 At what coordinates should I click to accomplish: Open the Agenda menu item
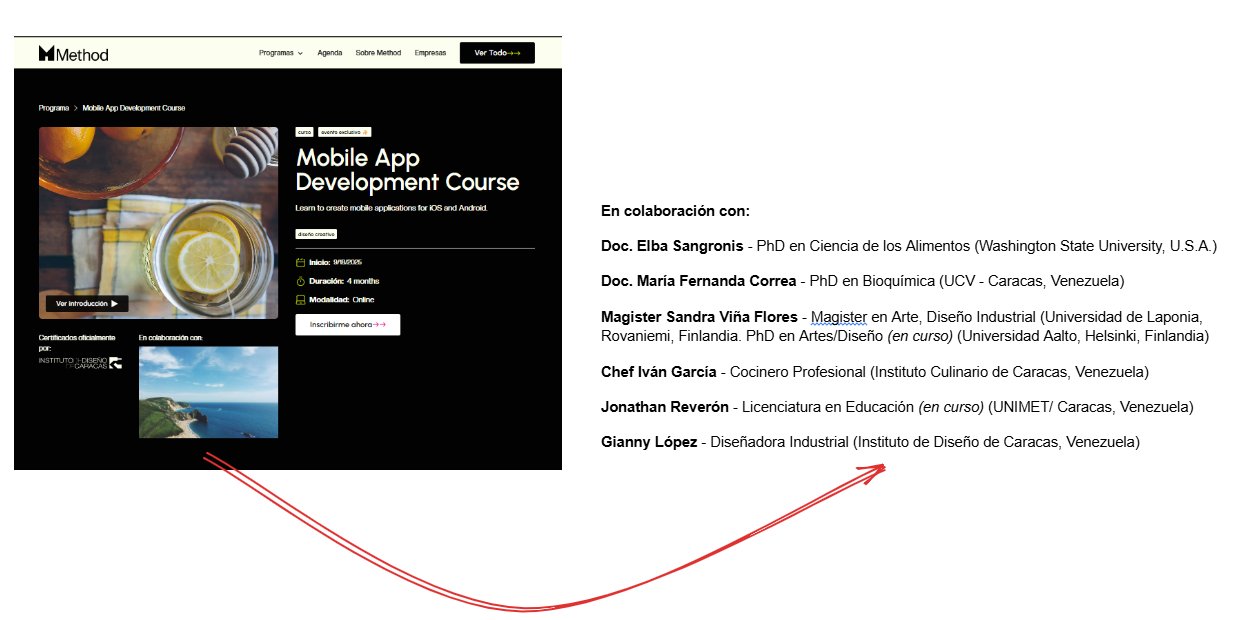point(330,53)
